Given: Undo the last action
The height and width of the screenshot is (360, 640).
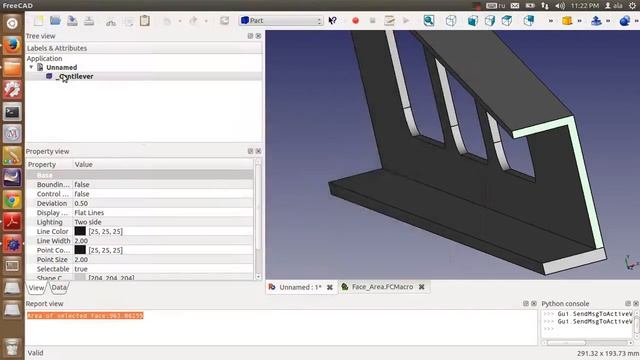Looking at the screenshot, I should pyautogui.click(x=167, y=20).
